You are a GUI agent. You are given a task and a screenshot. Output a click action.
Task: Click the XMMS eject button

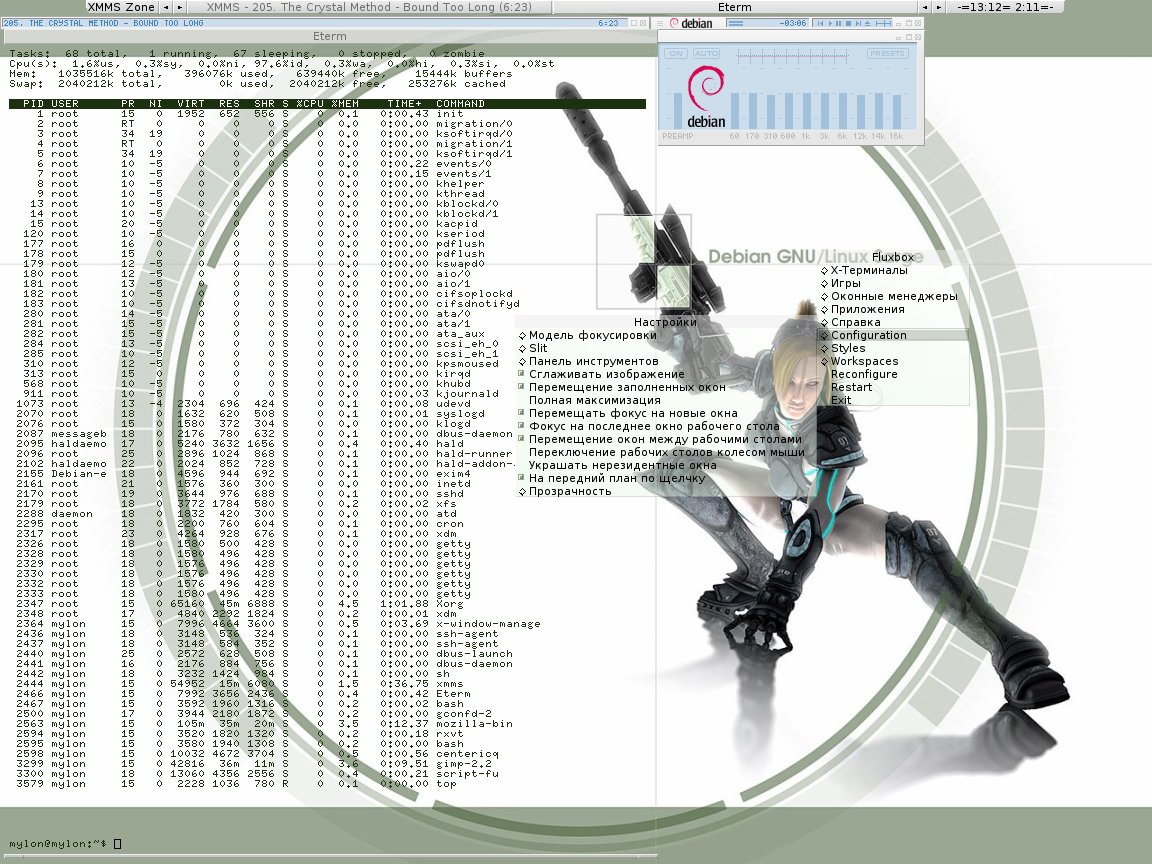tap(867, 24)
